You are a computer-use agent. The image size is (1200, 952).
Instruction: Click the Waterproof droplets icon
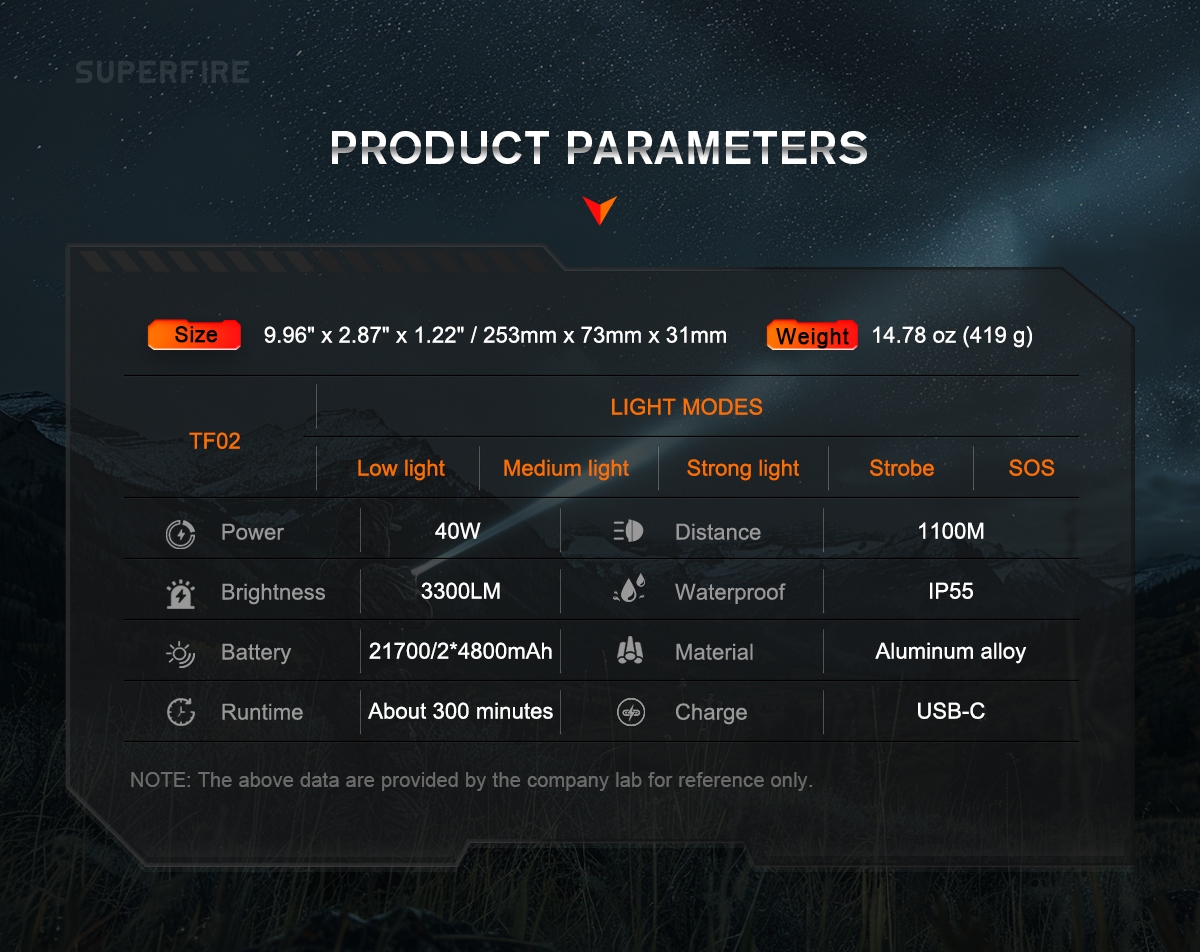(629, 591)
